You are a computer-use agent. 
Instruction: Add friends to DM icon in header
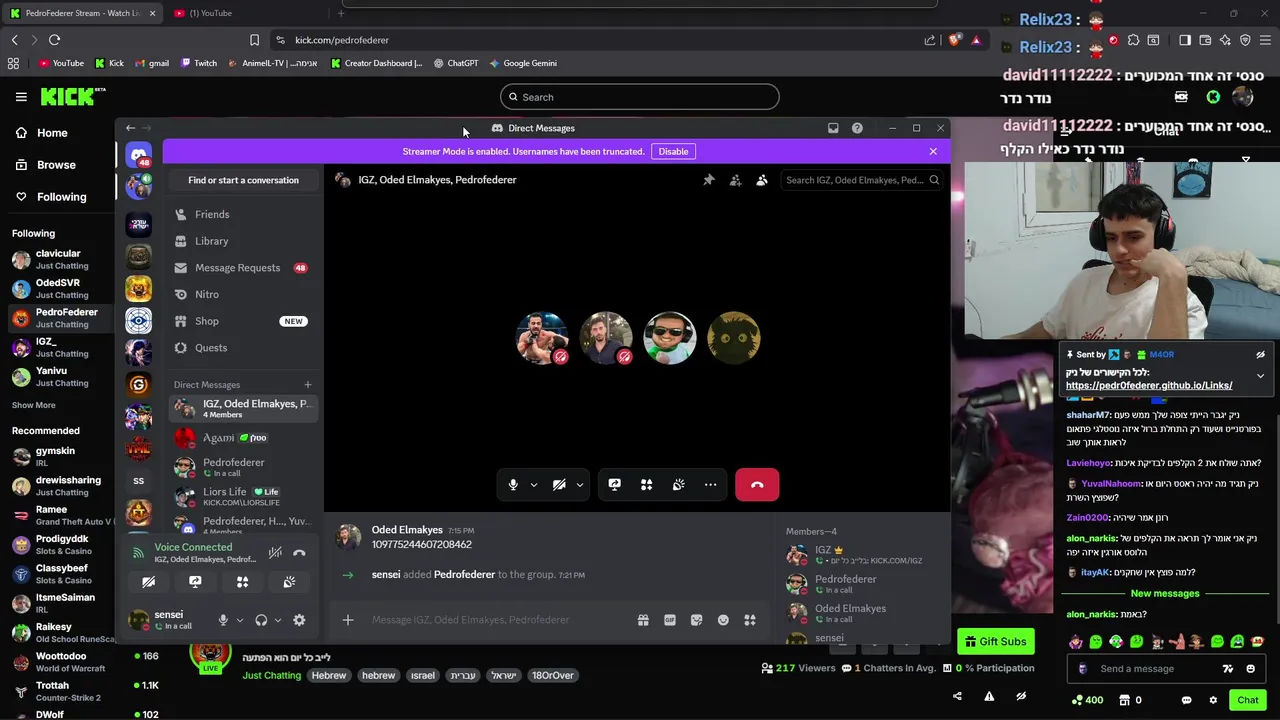pyautogui.click(x=735, y=180)
